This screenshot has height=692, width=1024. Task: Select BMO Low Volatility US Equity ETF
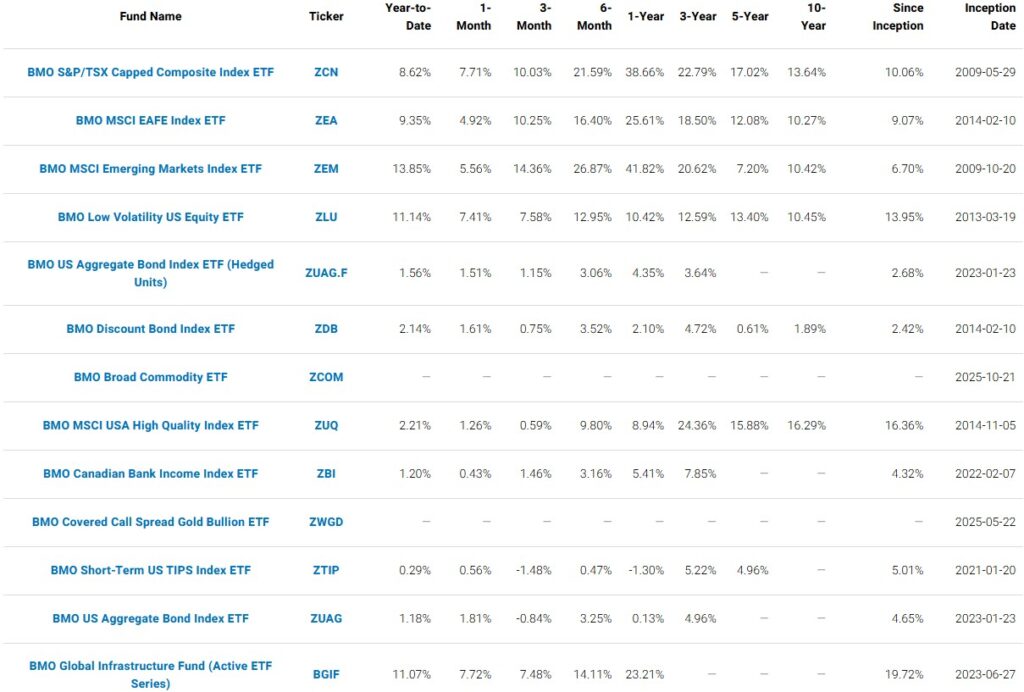pyautogui.click(x=150, y=217)
